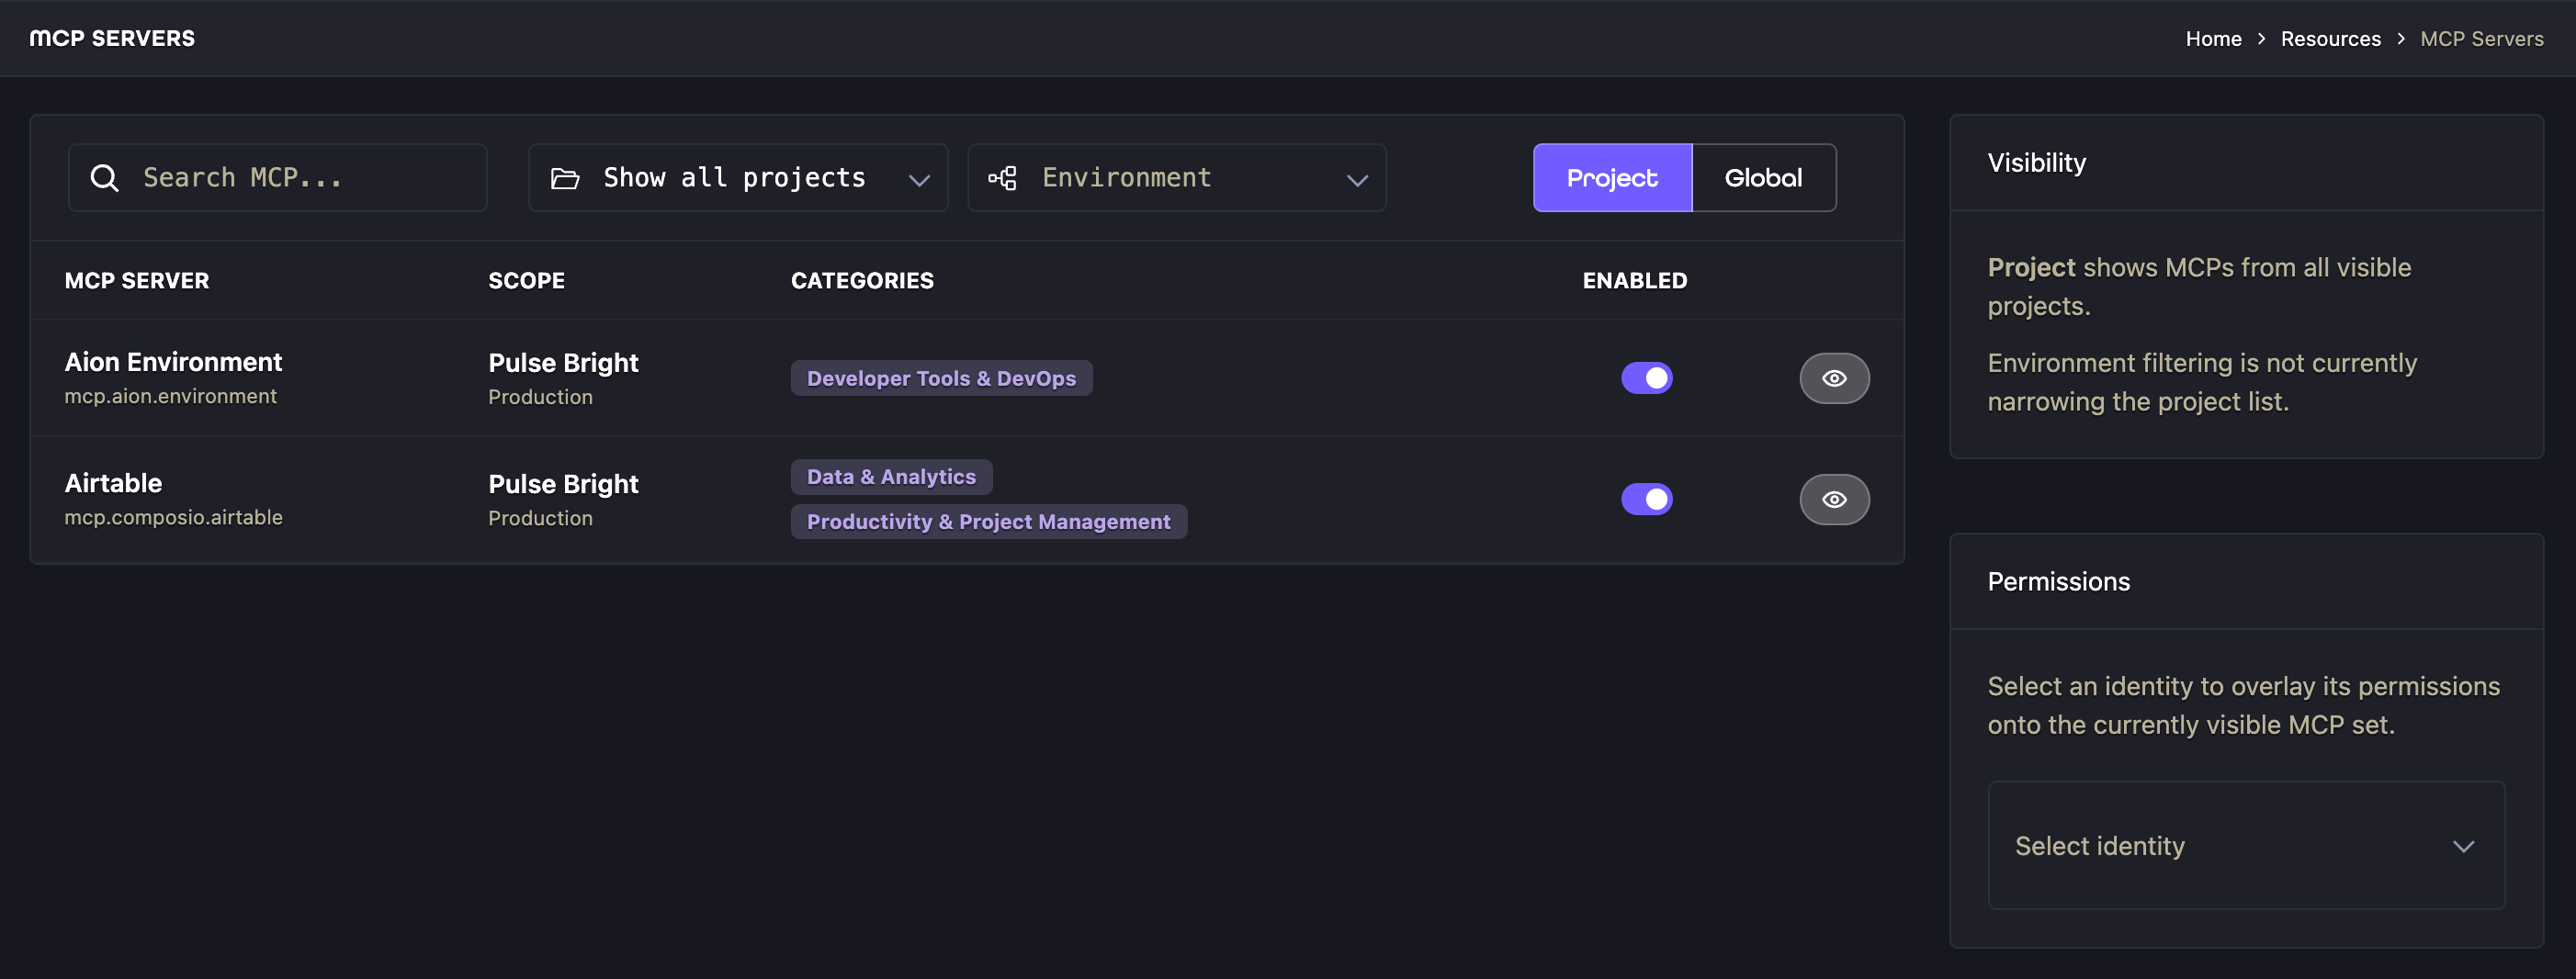Click the Data & Analytics tag
2576x979 pixels.
891,477
